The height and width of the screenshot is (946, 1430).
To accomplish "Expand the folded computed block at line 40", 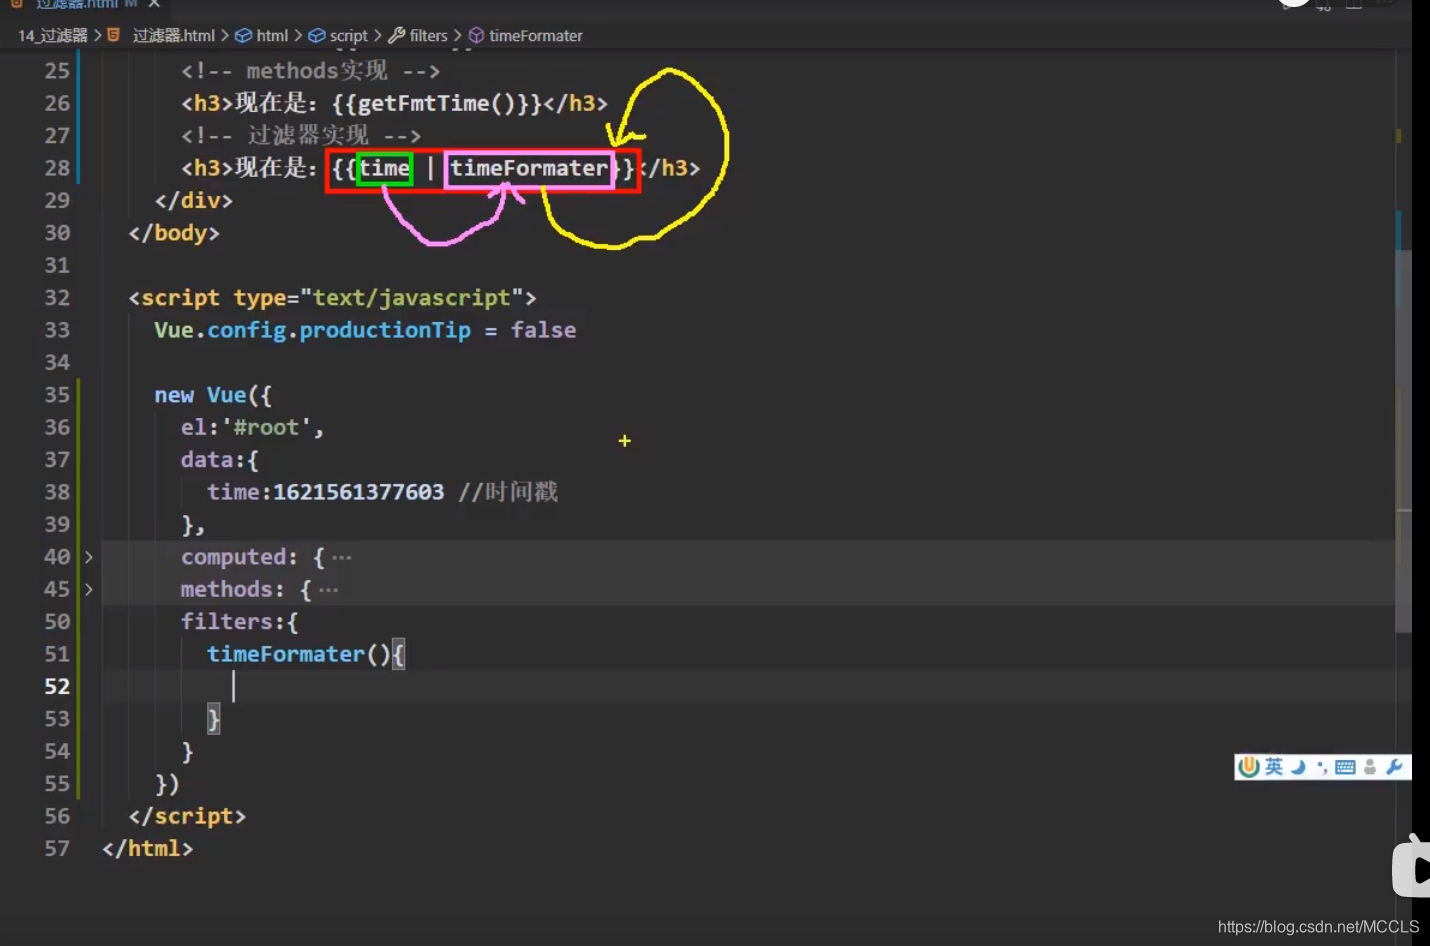I will (x=88, y=557).
